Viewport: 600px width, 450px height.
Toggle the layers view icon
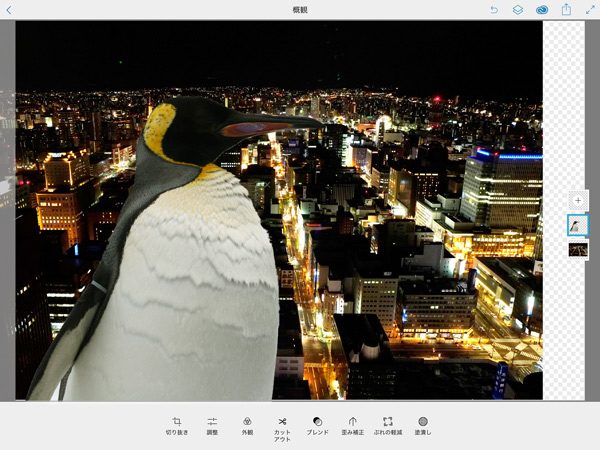[x=518, y=10]
